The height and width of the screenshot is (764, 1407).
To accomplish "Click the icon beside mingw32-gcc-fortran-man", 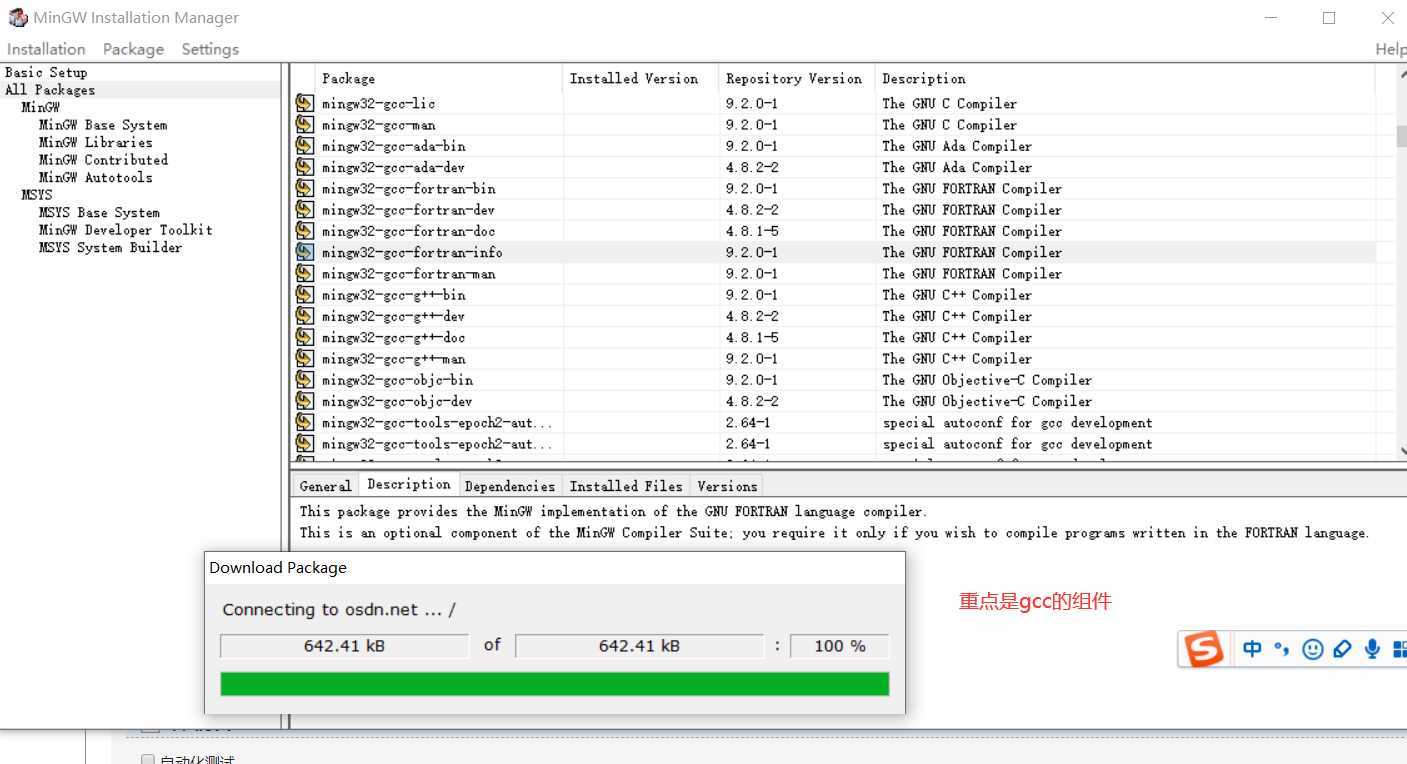I will pyautogui.click(x=304, y=273).
